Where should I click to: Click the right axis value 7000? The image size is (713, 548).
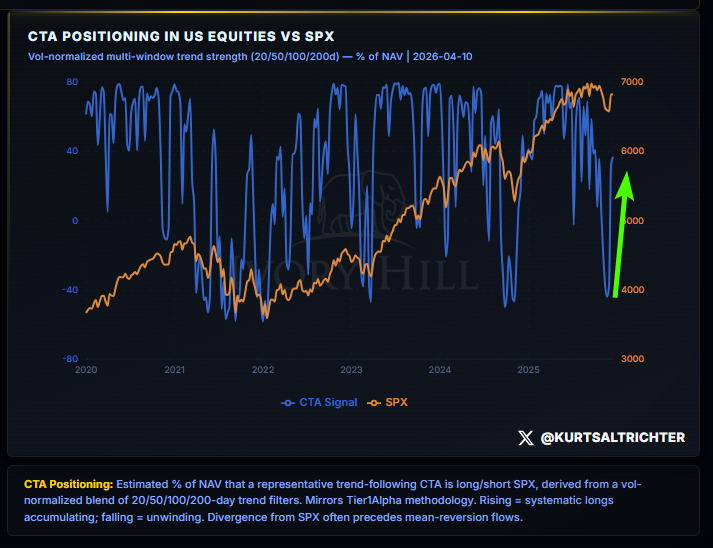pyautogui.click(x=633, y=82)
